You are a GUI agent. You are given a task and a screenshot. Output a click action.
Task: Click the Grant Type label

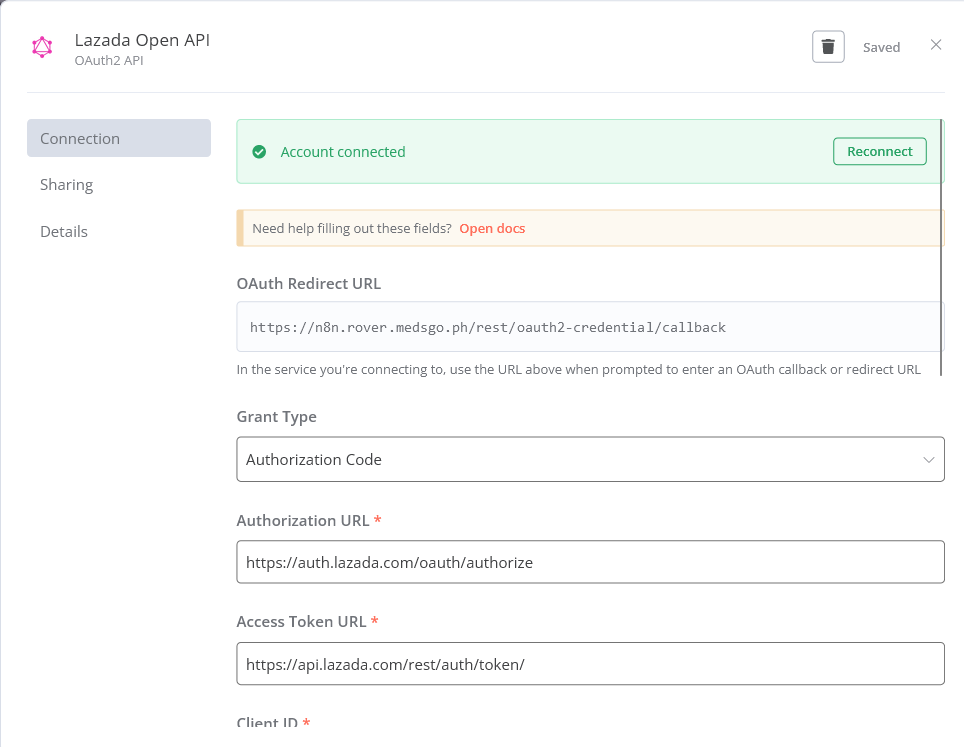pyautogui.click(x=277, y=417)
